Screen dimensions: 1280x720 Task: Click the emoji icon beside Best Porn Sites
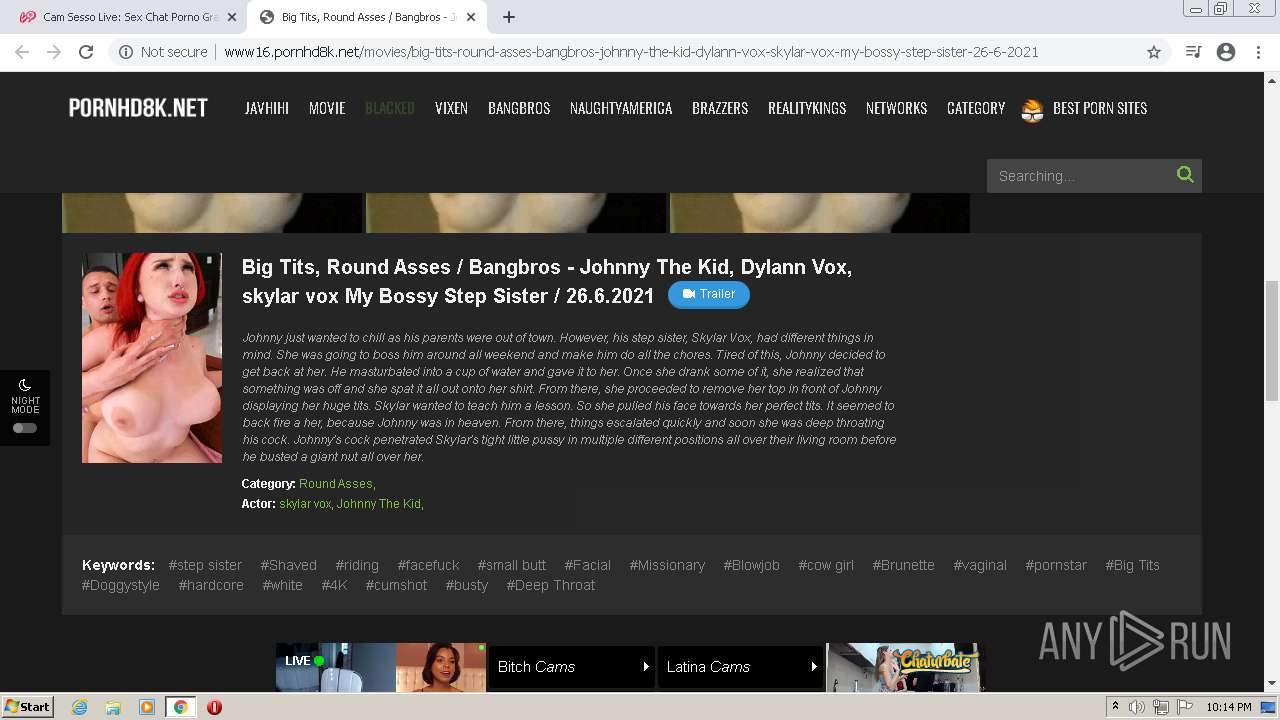(x=1032, y=109)
